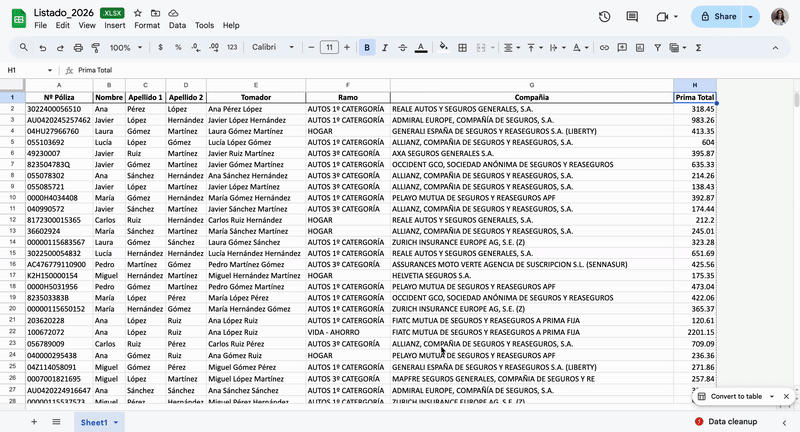Screen dimensions: 800x432
Task: Show the all sheets list
Action: 56,422
